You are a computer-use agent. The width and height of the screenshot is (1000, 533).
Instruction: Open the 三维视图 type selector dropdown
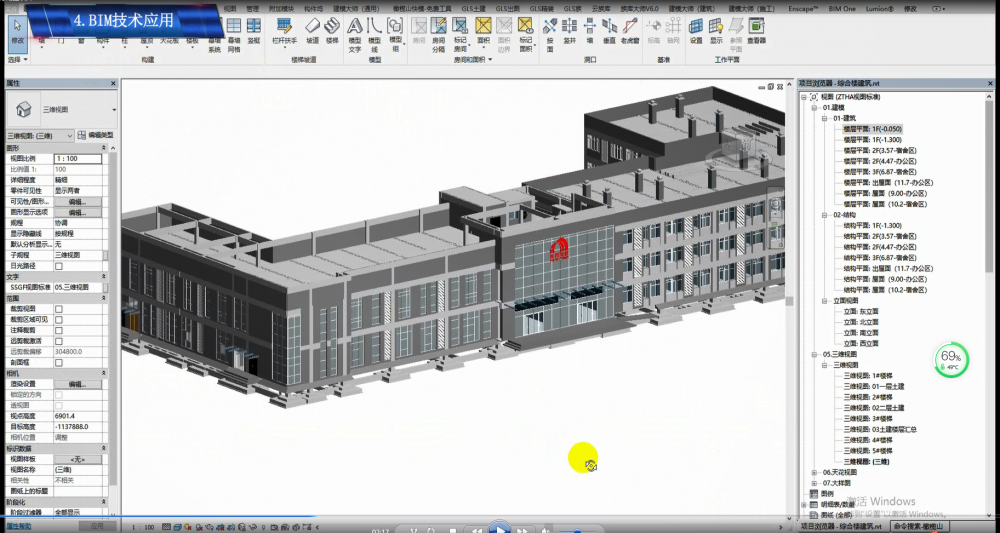coord(69,135)
